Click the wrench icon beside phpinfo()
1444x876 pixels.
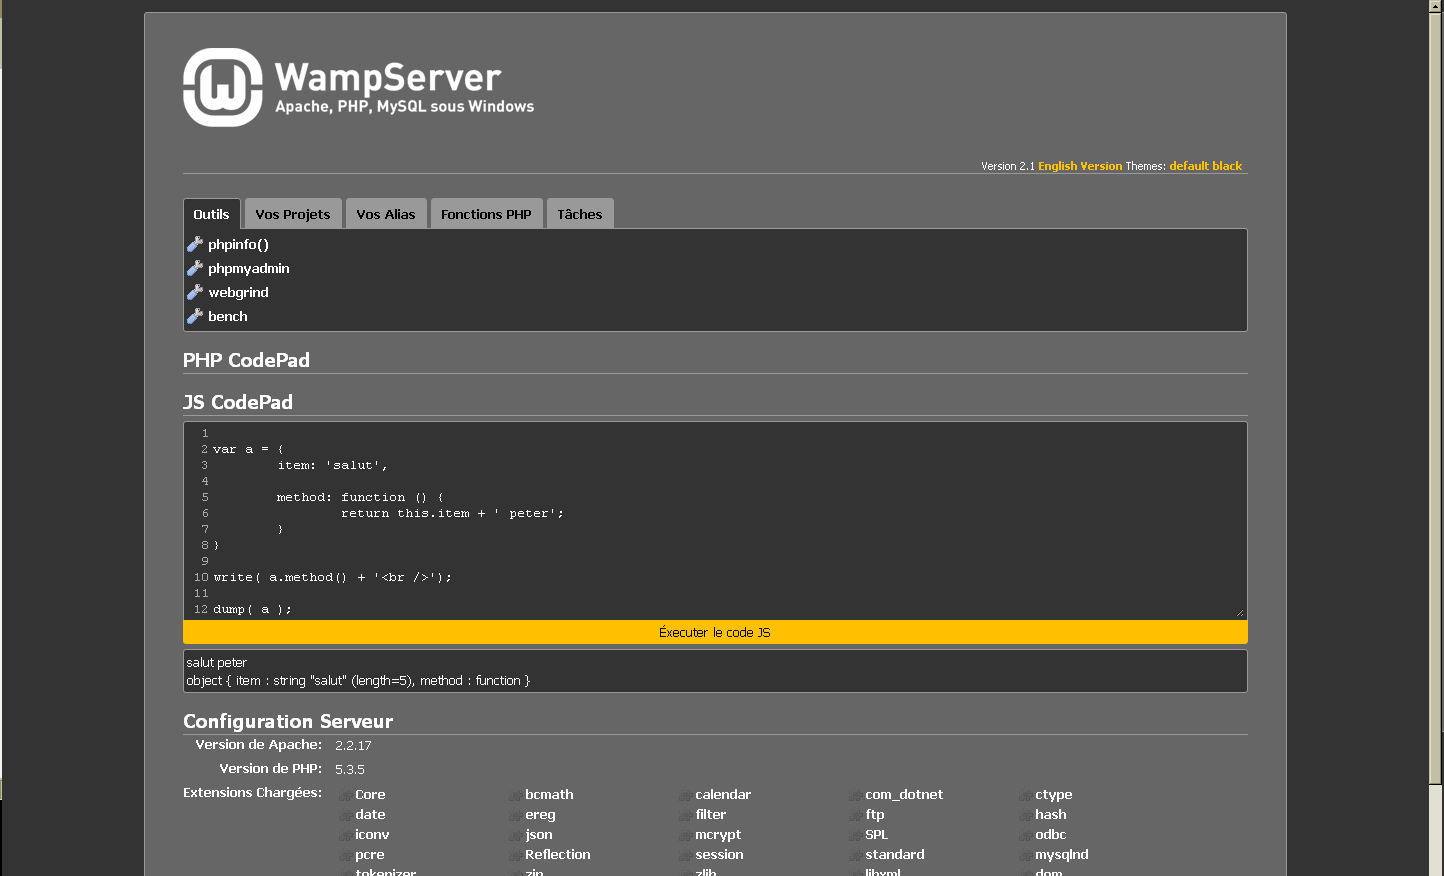[195, 244]
